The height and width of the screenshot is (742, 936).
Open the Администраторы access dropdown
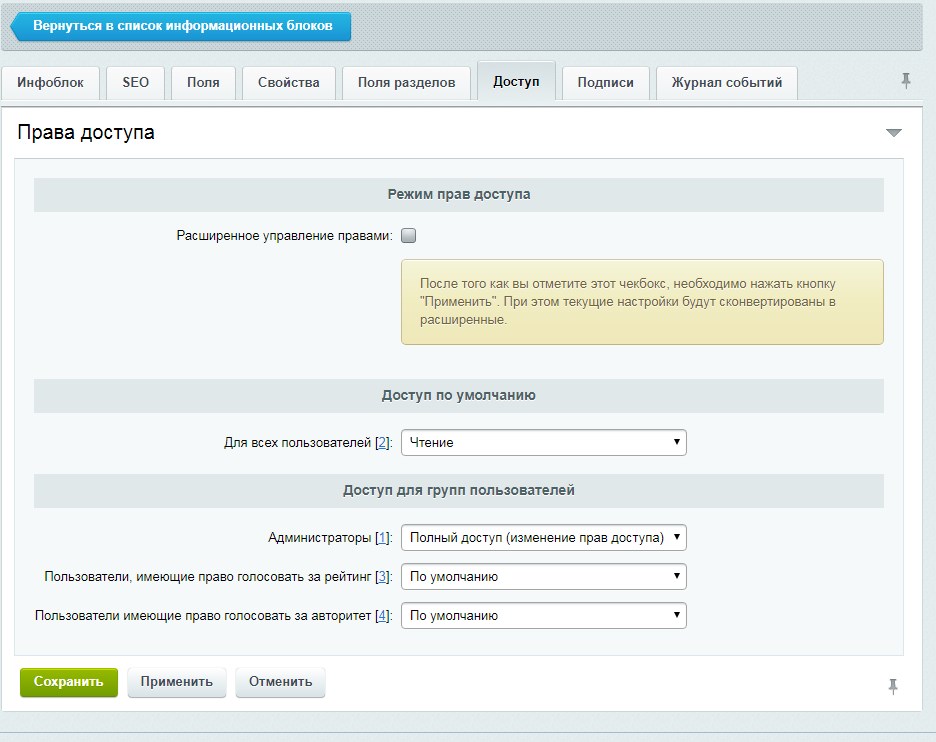543,538
